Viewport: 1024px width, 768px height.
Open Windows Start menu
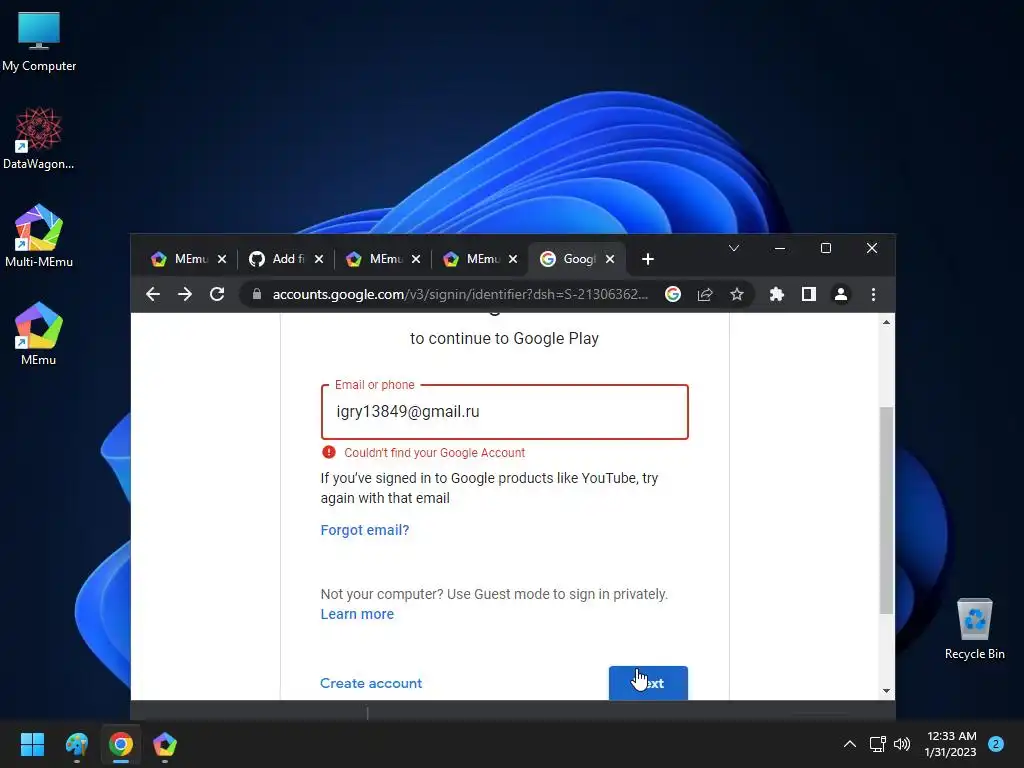32,744
